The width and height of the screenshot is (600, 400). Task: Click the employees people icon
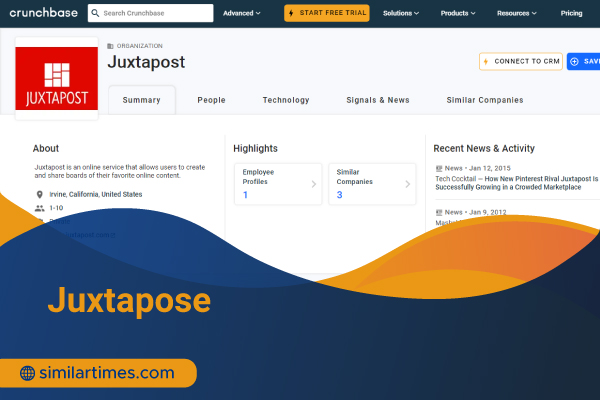[39, 208]
